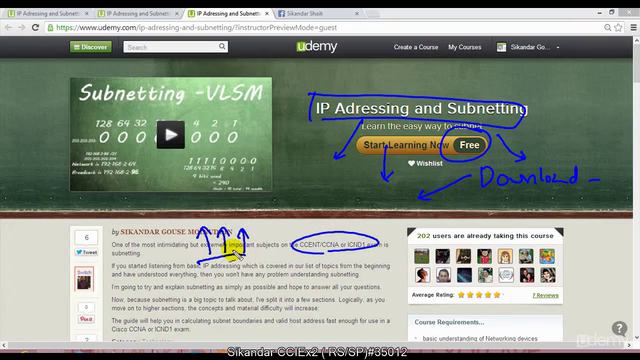
Task: Switch to first IP Adressing and Subnetting tab
Action: click(x=47, y=13)
